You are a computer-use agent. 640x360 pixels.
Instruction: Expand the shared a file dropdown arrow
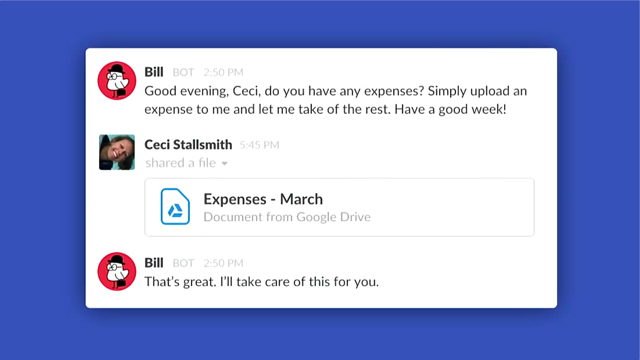coord(224,164)
